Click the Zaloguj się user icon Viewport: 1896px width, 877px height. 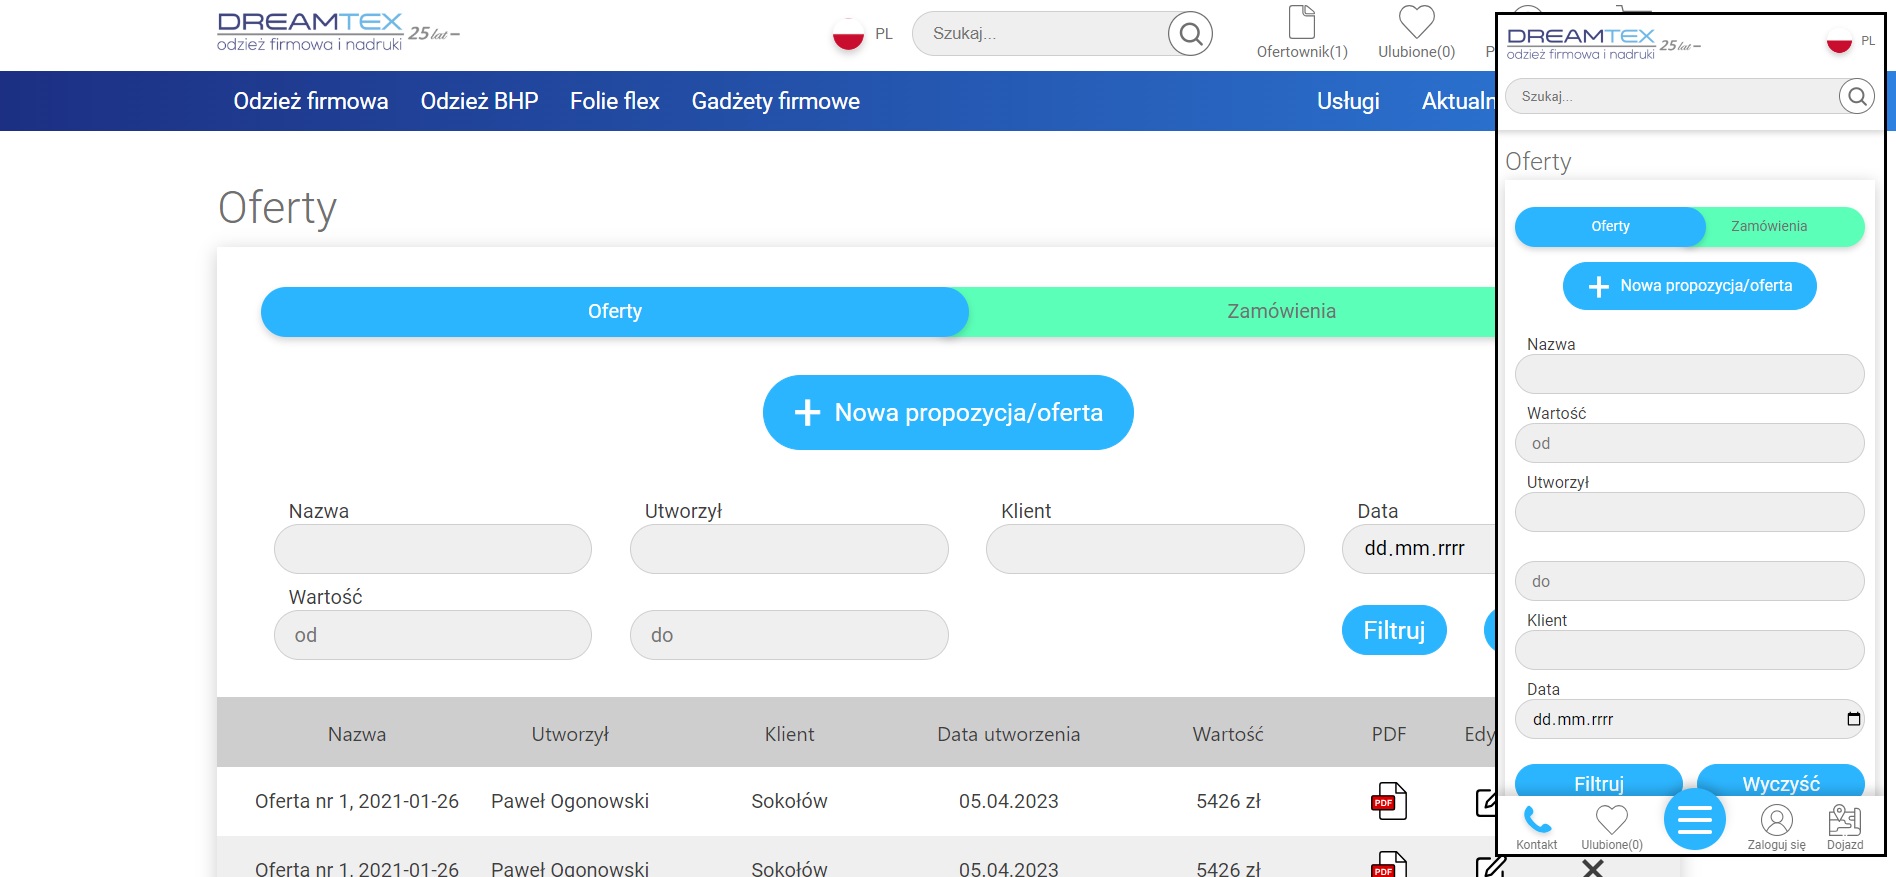1777,820
